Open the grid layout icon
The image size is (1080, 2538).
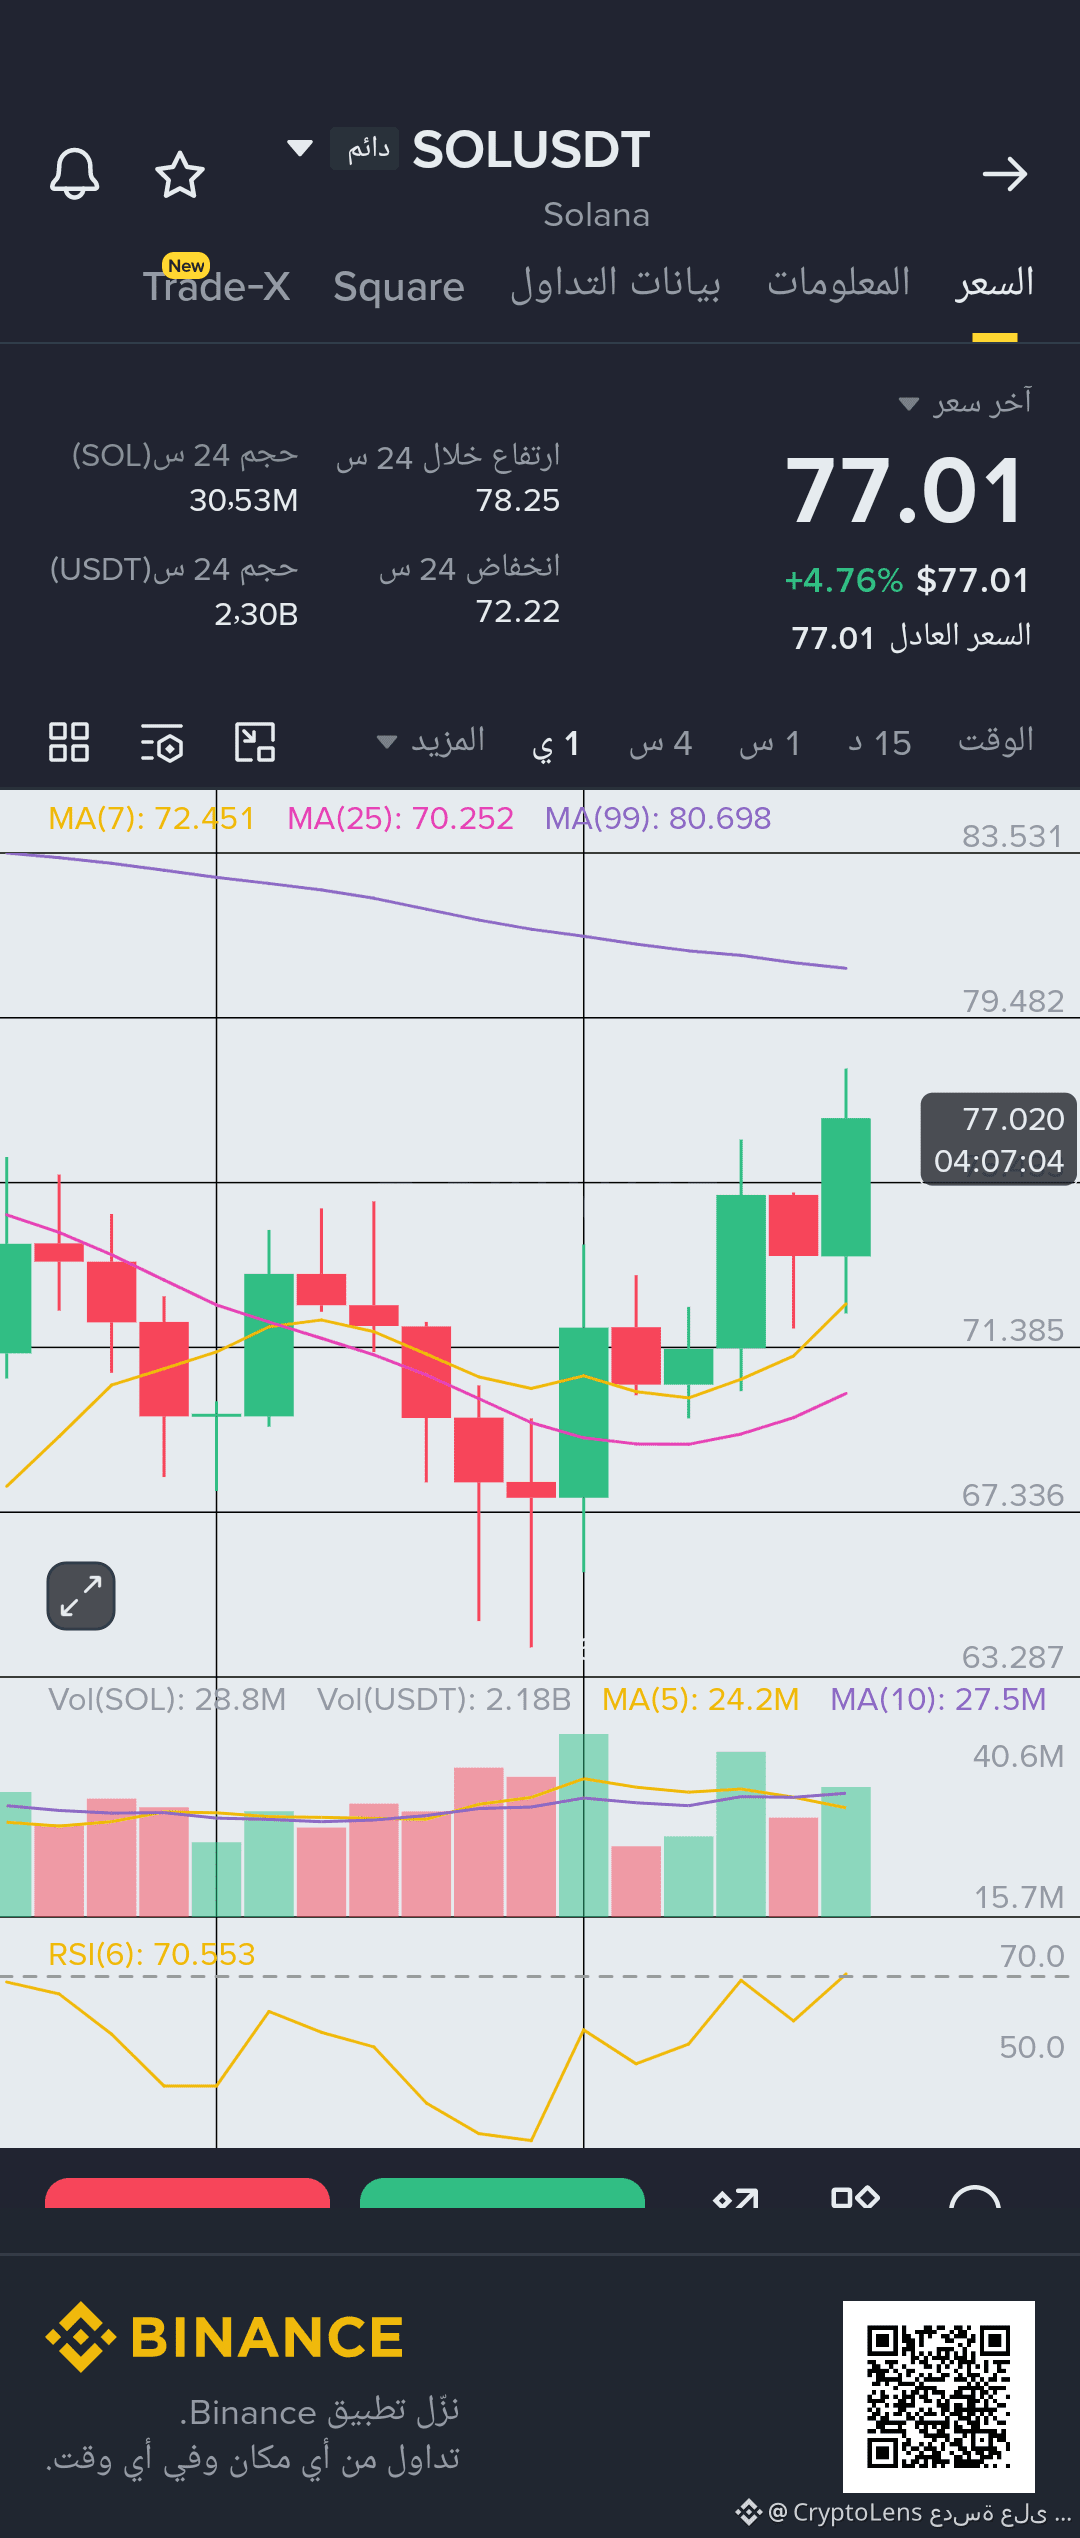click(x=69, y=742)
